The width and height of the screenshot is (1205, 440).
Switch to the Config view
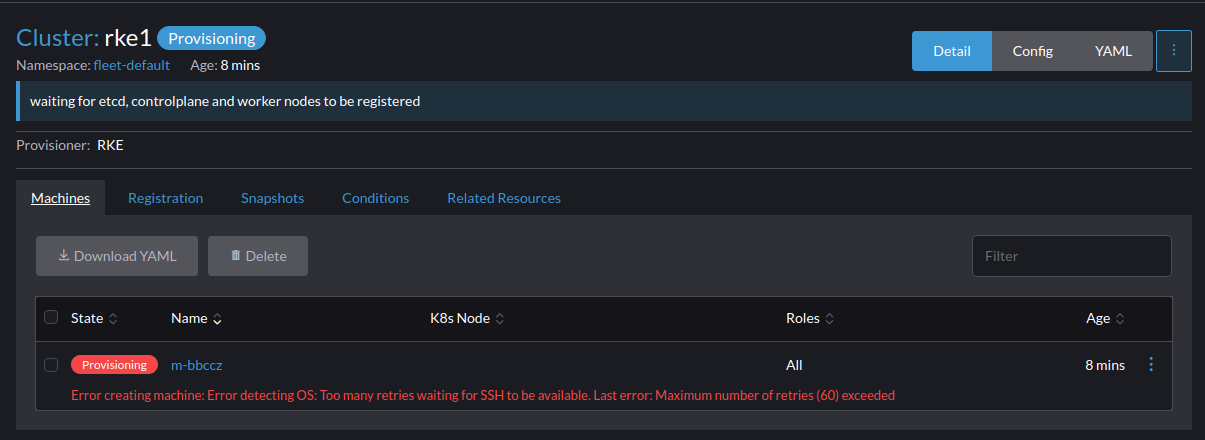point(1033,51)
